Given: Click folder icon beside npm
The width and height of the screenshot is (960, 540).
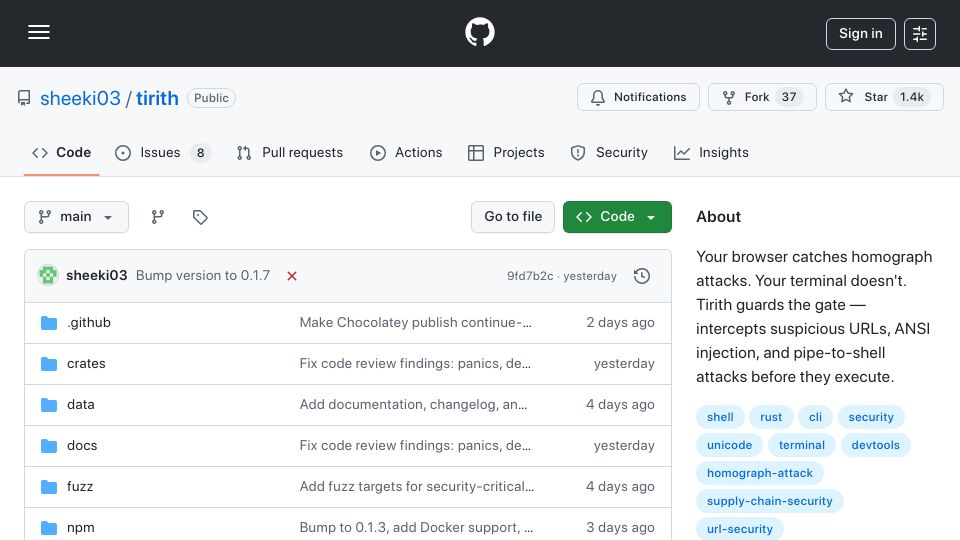Looking at the screenshot, I should click(49, 528).
